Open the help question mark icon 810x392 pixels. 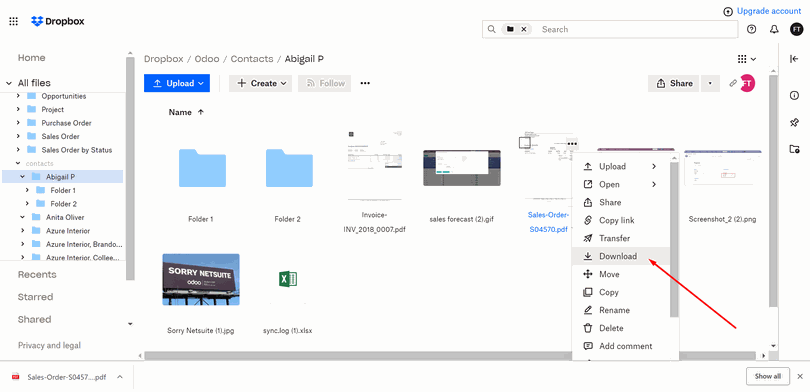(x=752, y=29)
